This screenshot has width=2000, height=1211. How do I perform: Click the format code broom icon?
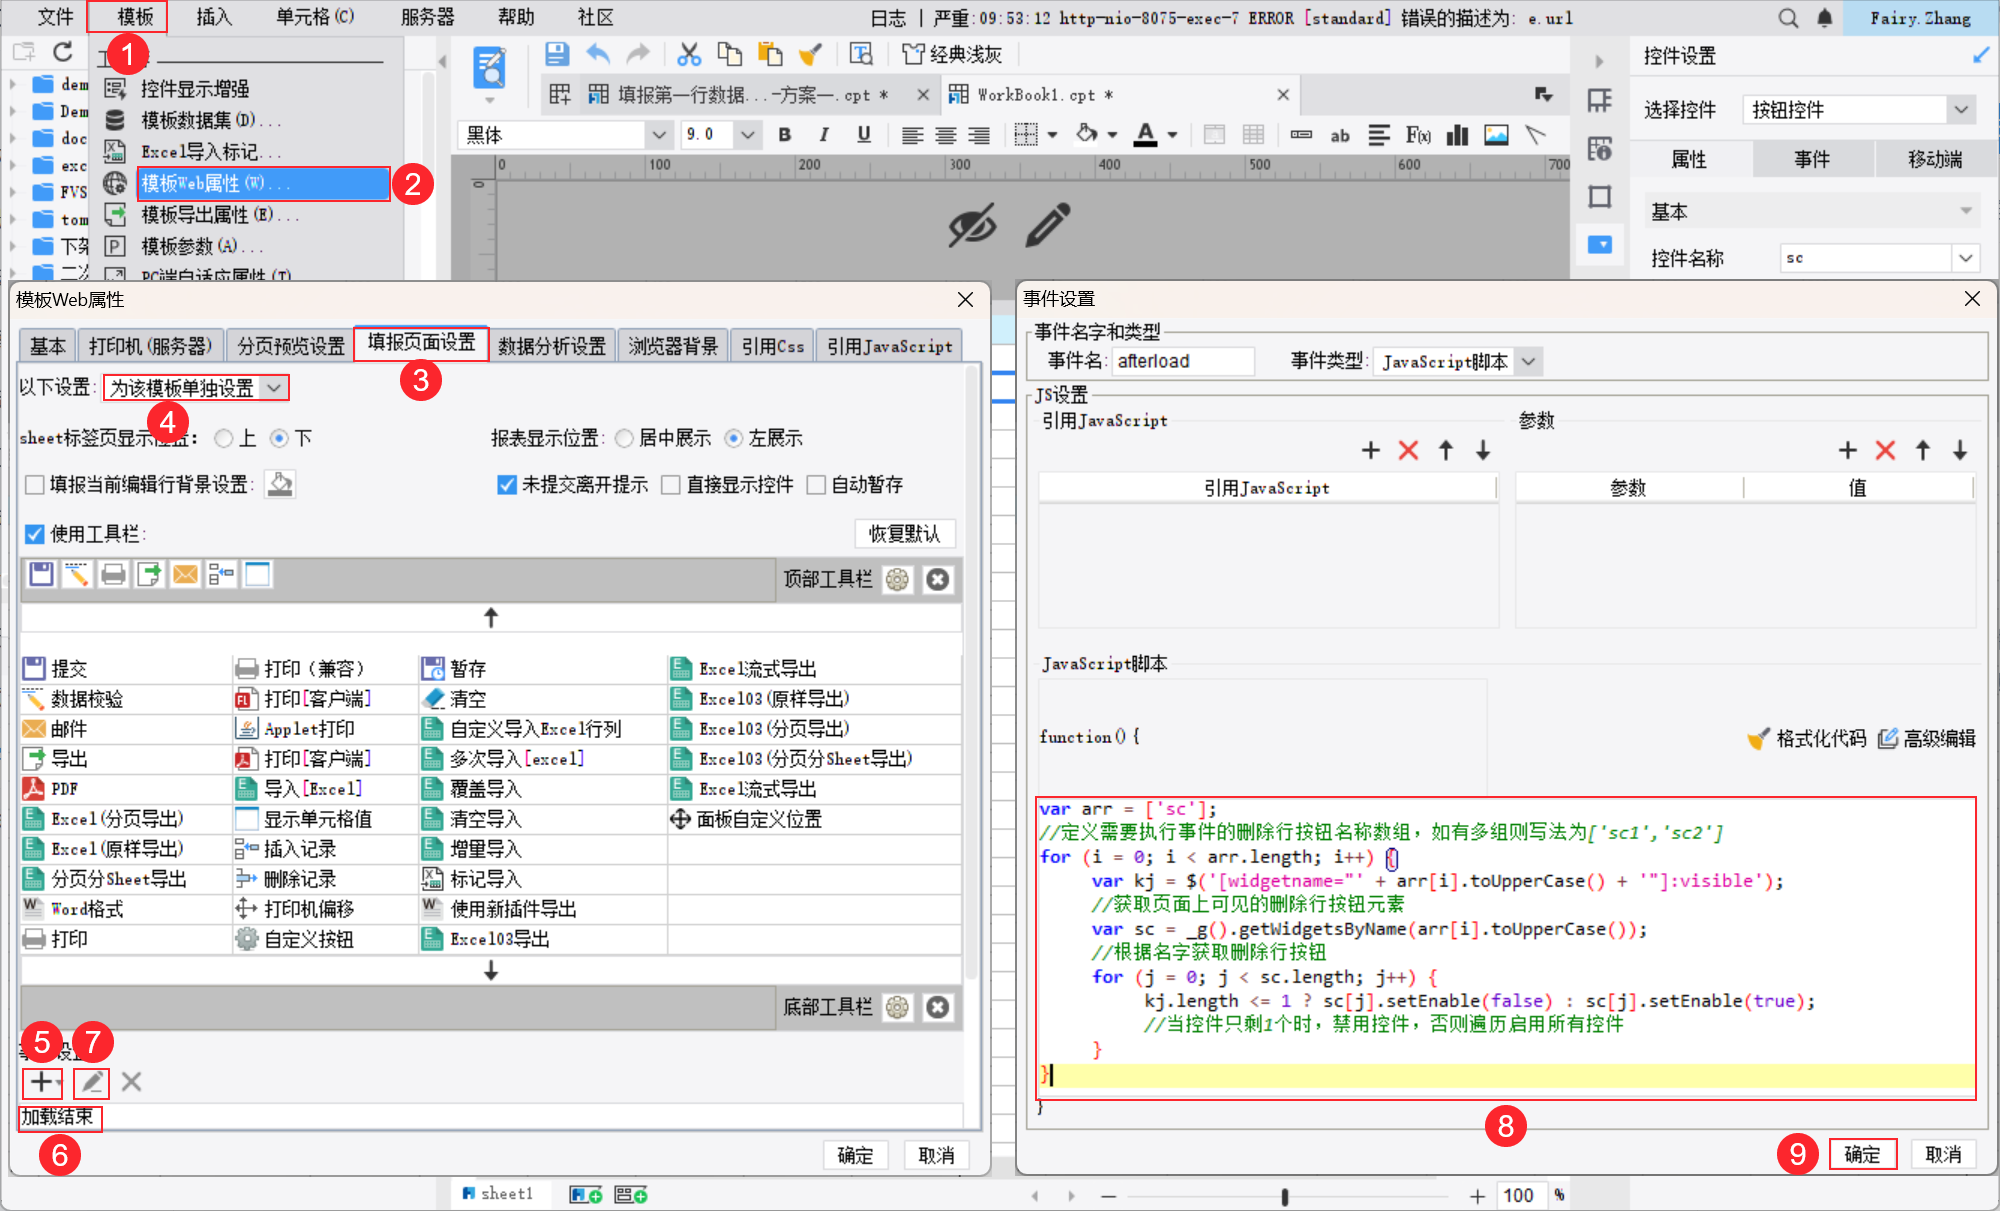[x=1758, y=739]
